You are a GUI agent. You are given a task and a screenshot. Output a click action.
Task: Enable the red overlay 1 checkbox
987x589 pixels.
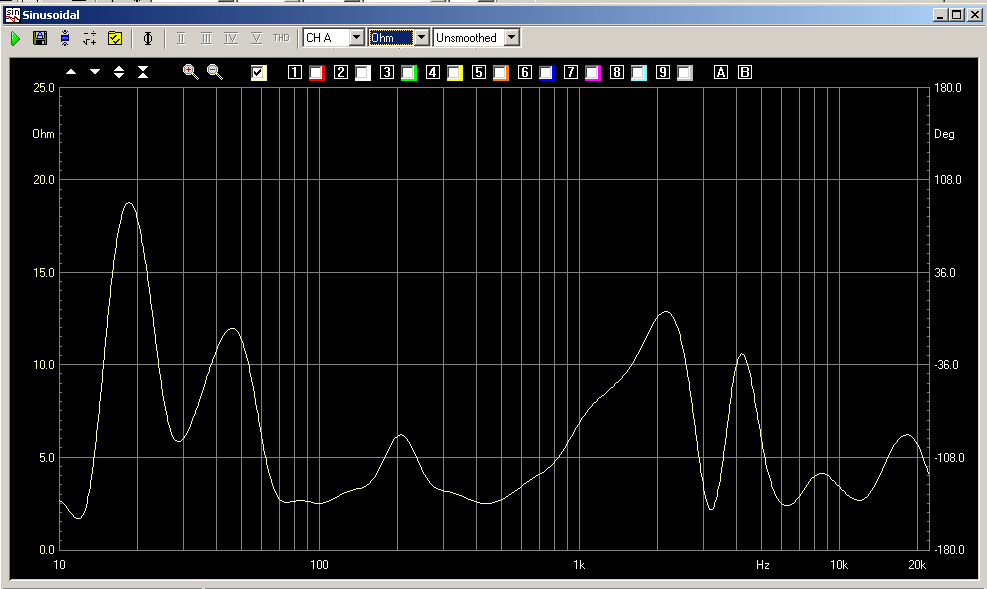(x=317, y=72)
